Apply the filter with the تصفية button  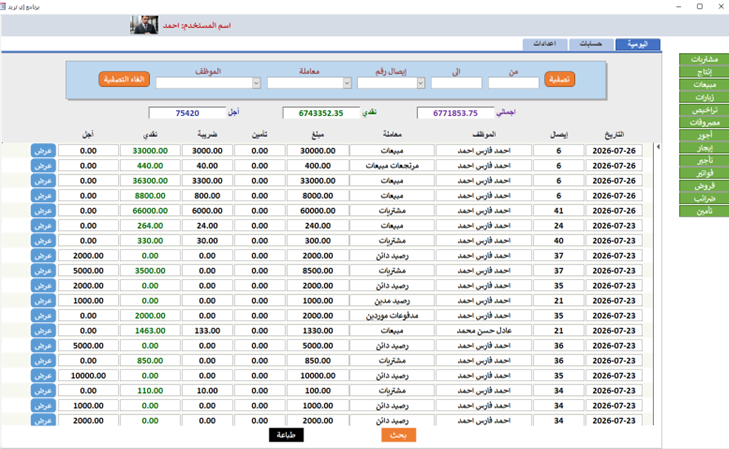coord(559,79)
